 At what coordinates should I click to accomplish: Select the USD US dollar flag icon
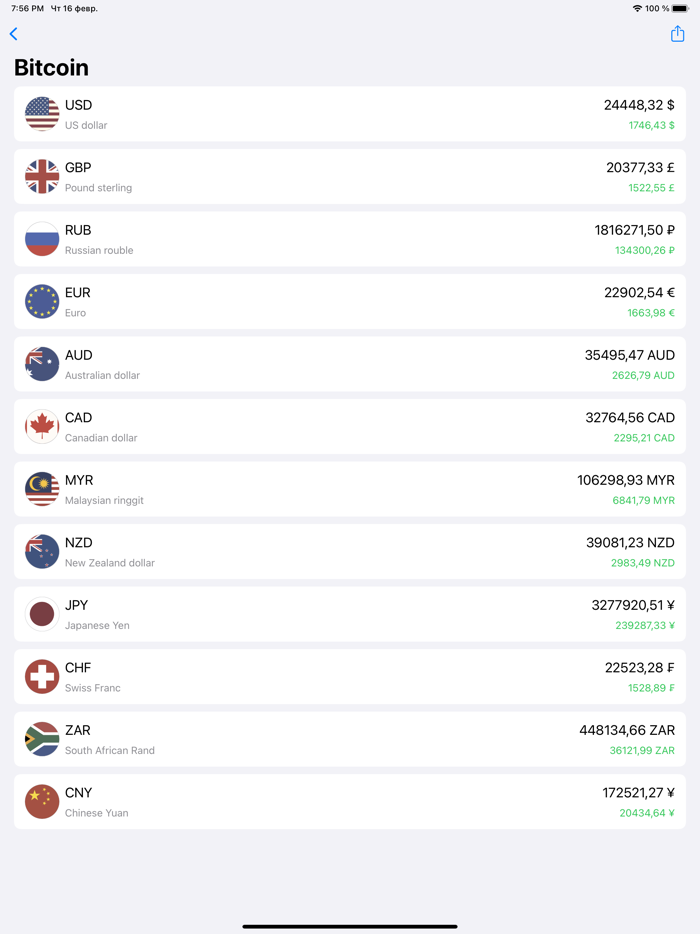[41, 114]
